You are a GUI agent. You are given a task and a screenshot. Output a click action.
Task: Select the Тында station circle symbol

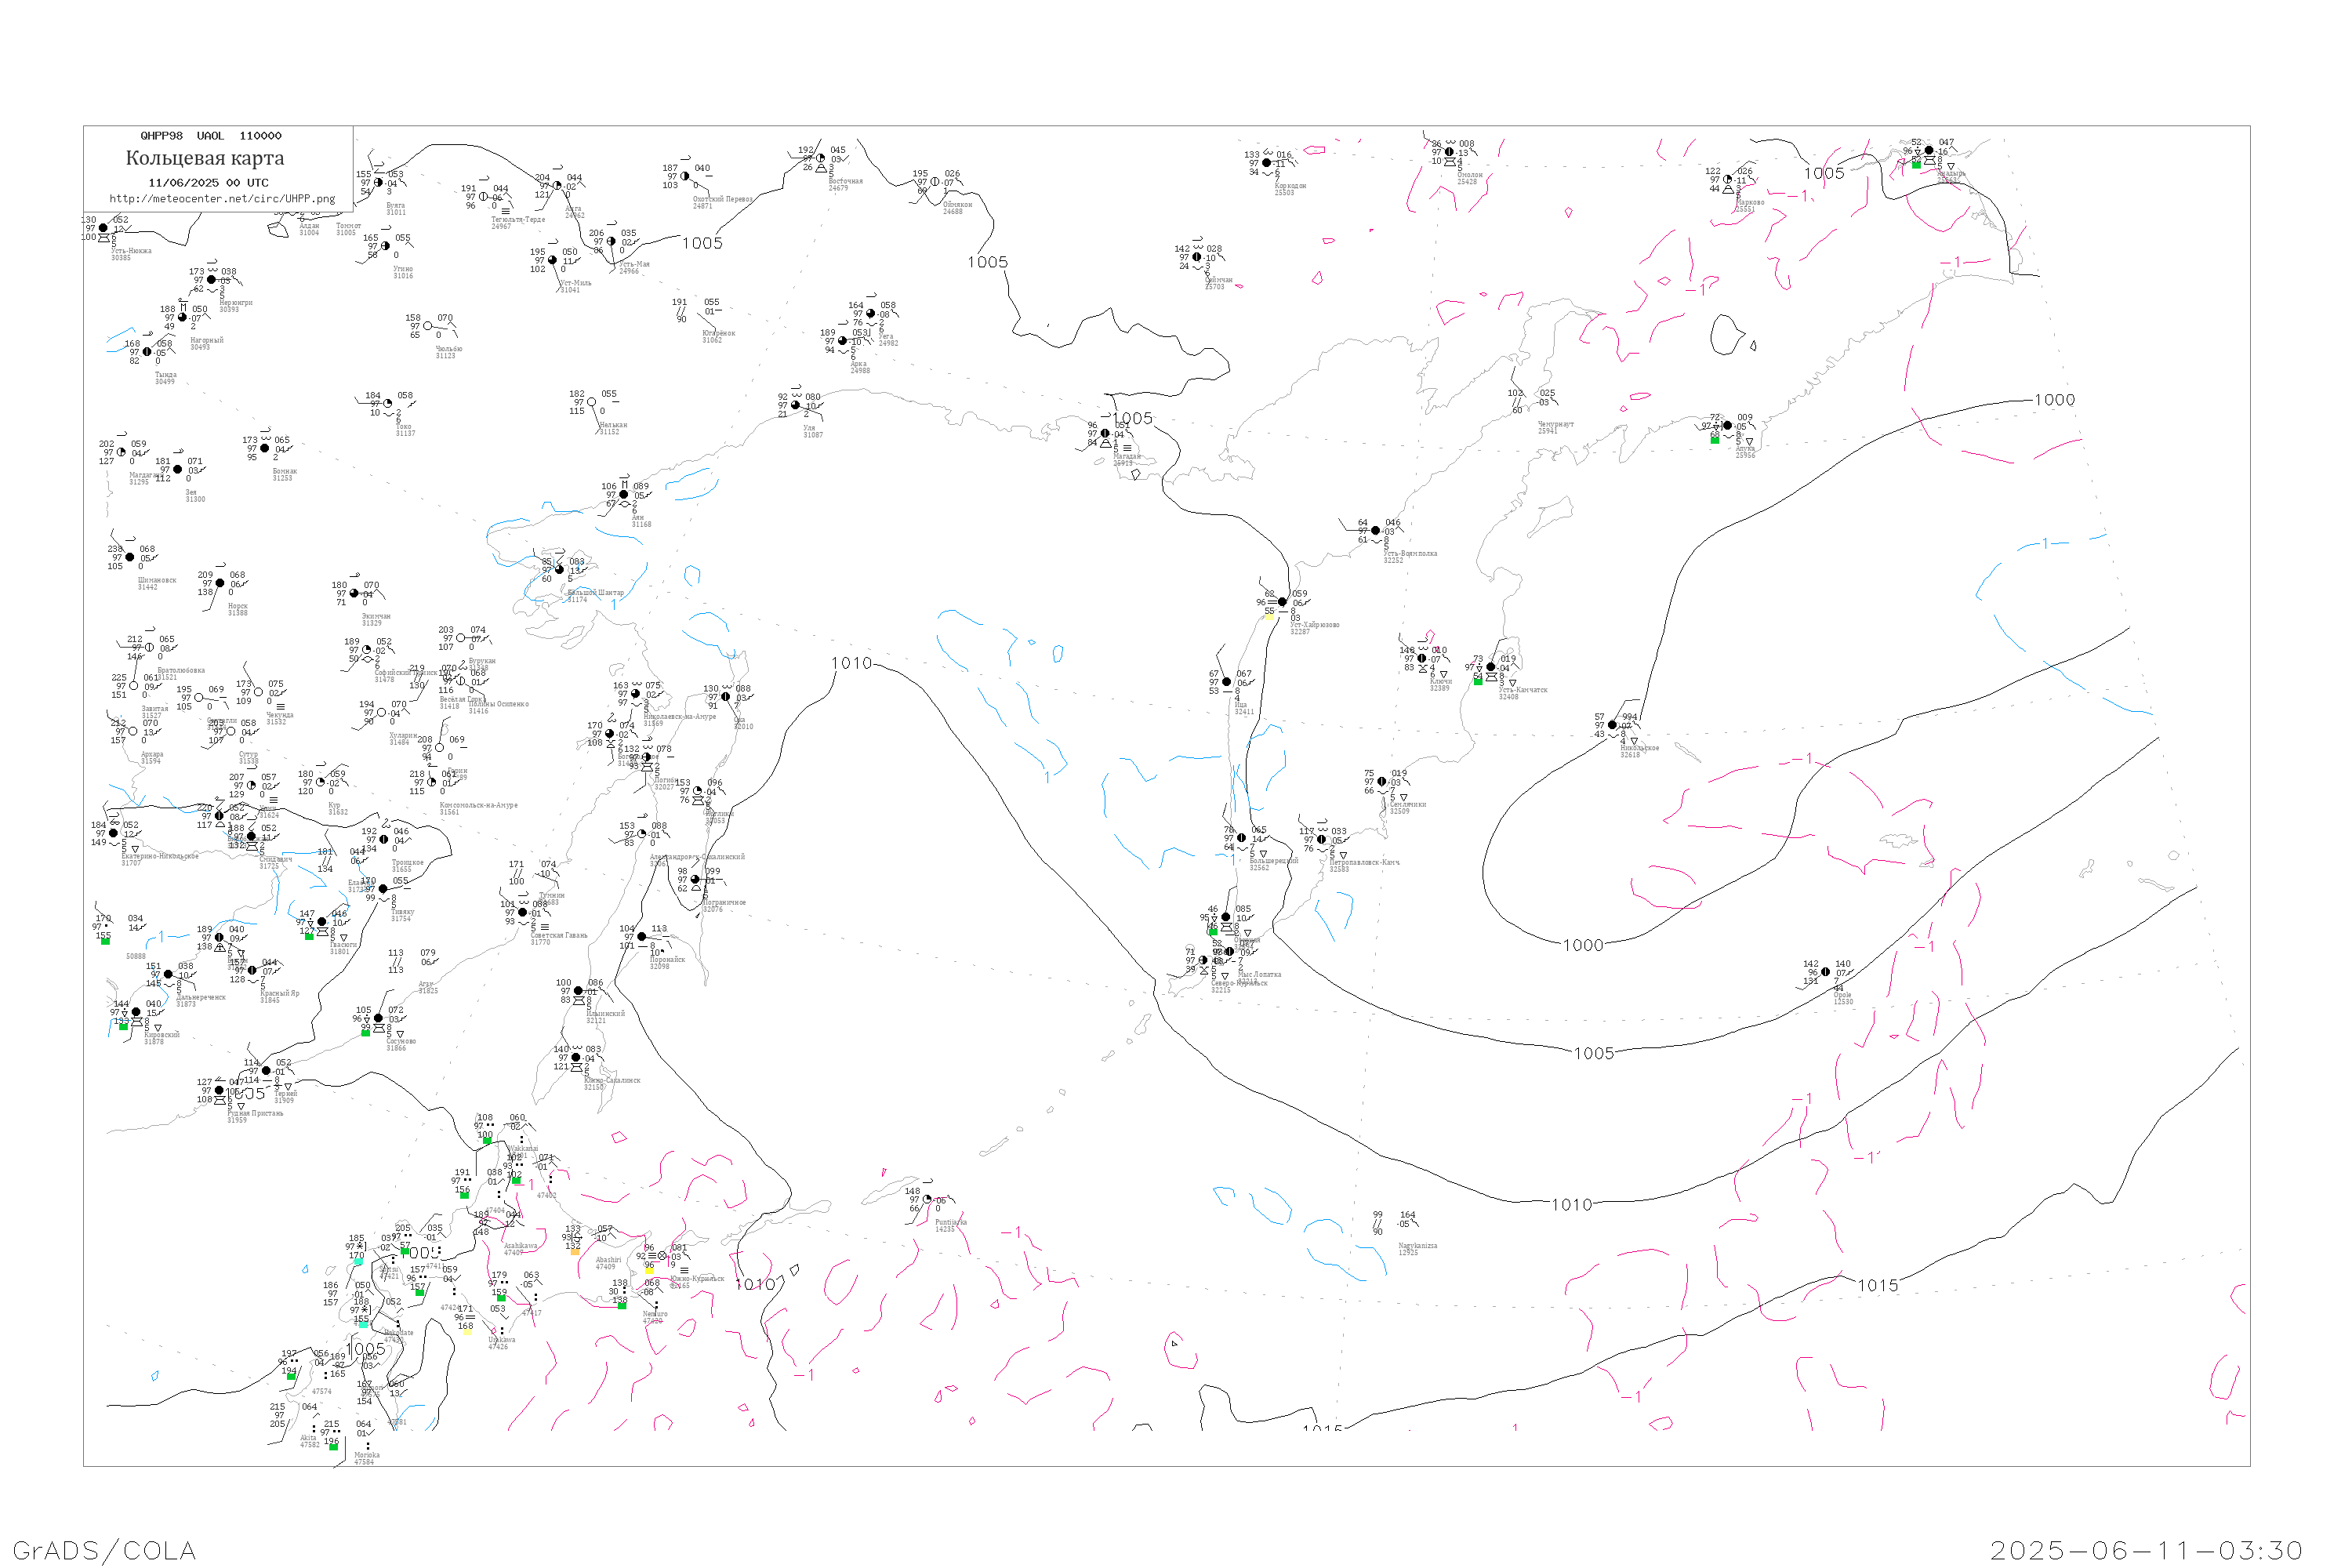[x=147, y=352]
